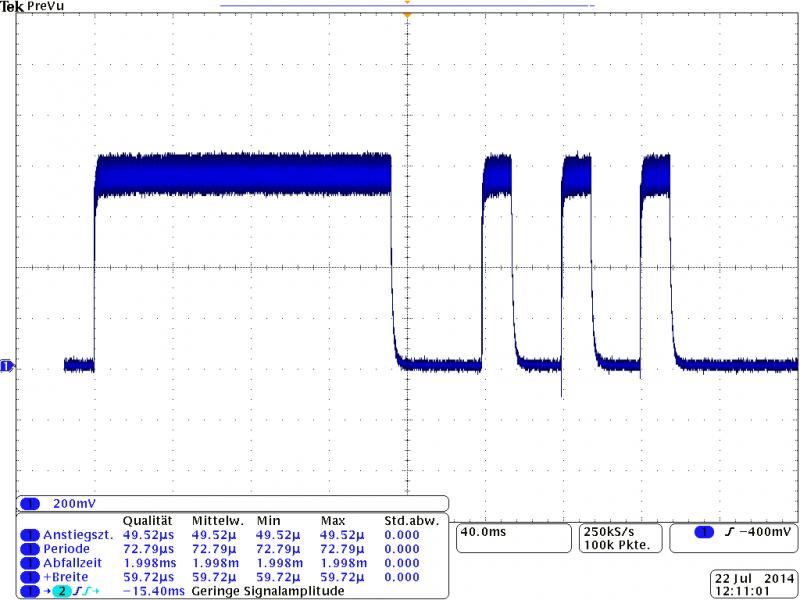Click the date and time display
This screenshot has width=800, height=600.
(752, 585)
